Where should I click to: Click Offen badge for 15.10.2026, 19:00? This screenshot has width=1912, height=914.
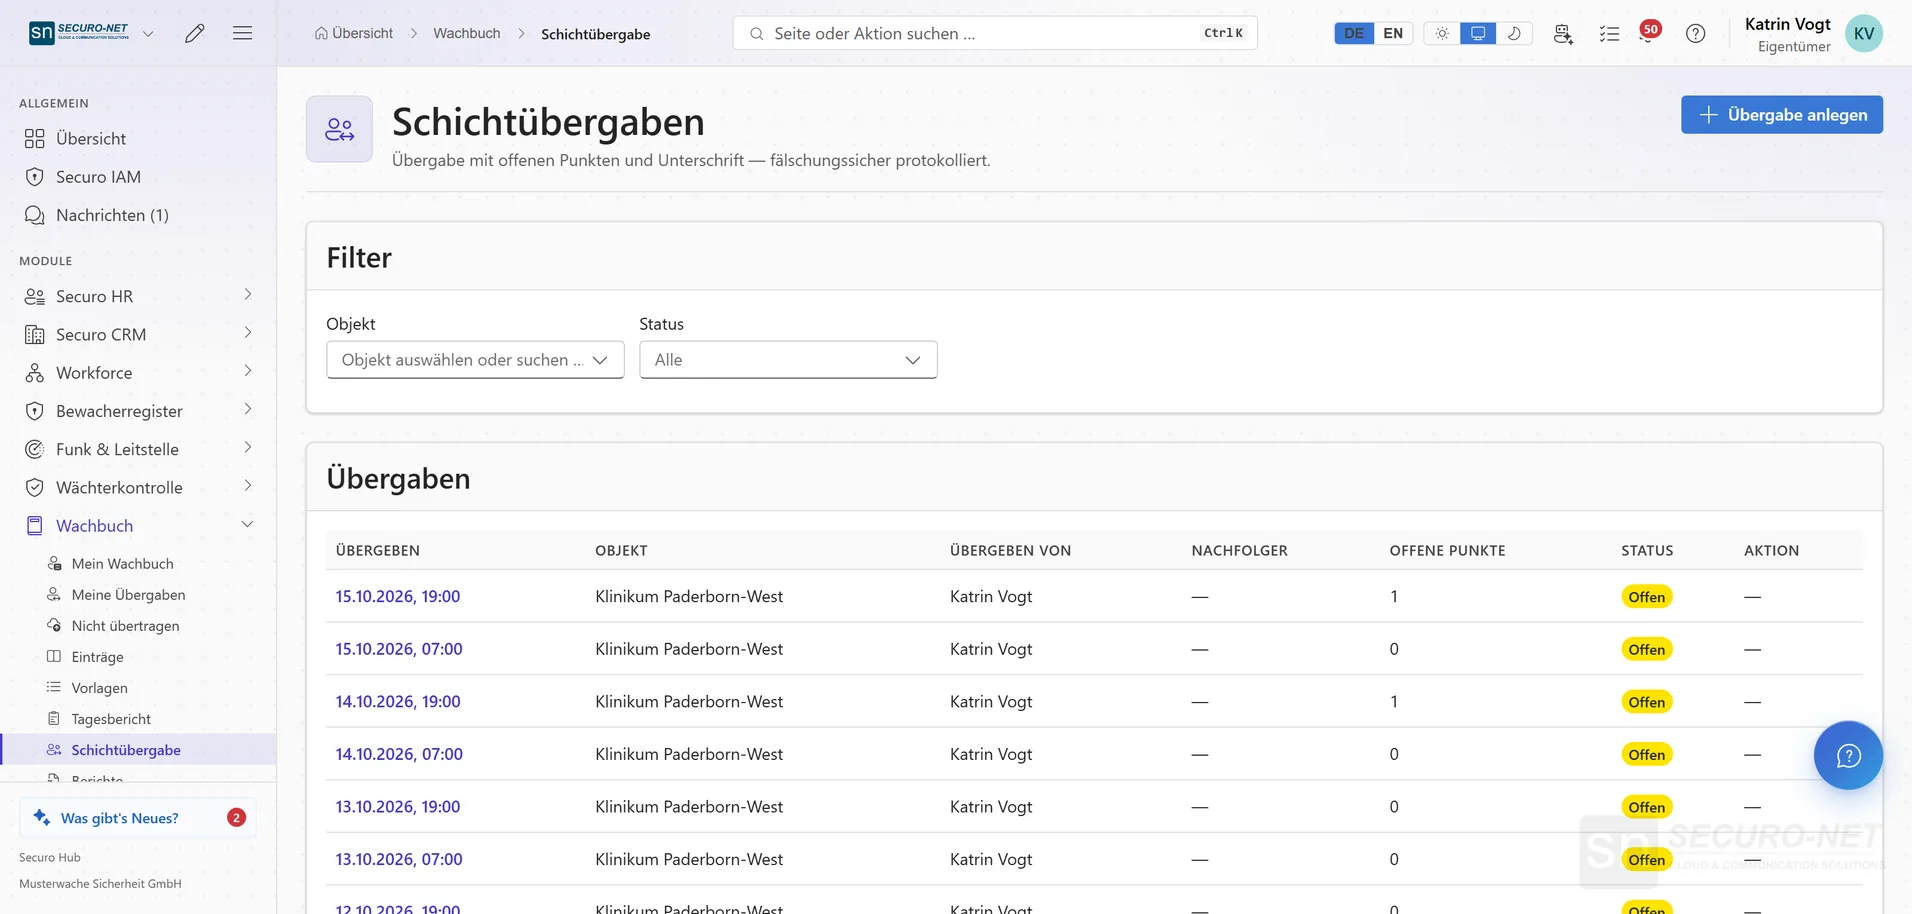point(1646,597)
